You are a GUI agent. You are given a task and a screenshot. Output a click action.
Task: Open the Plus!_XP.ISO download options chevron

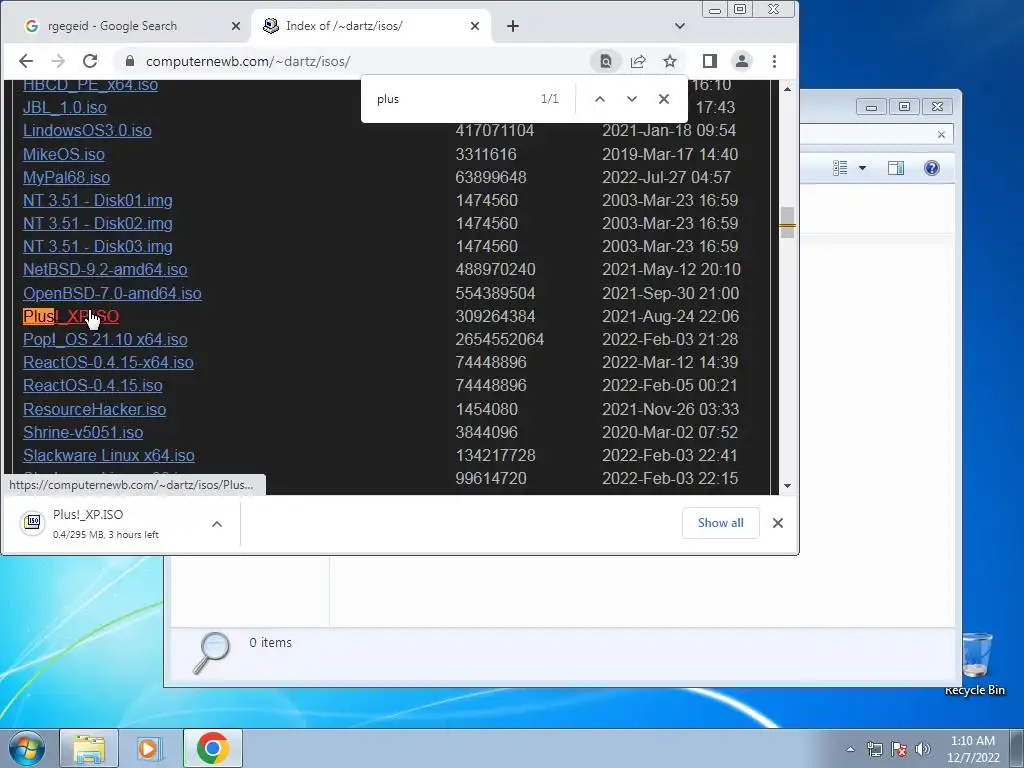(217, 524)
